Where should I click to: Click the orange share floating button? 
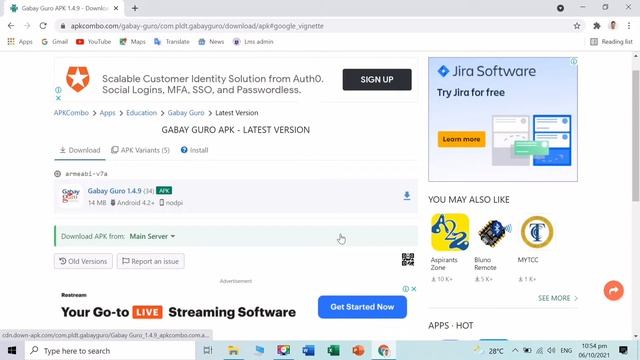tap(613, 291)
